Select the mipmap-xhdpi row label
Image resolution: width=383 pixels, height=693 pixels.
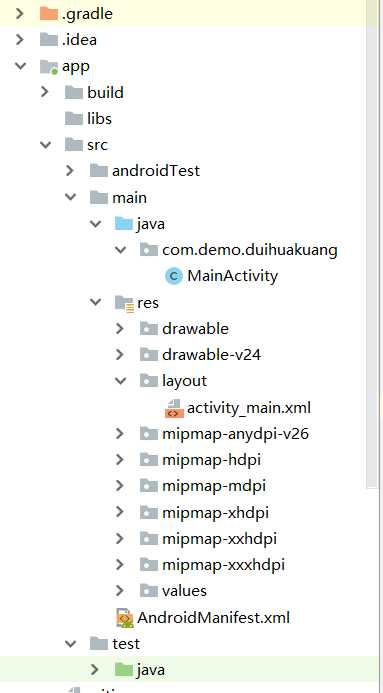(x=215, y=513)
